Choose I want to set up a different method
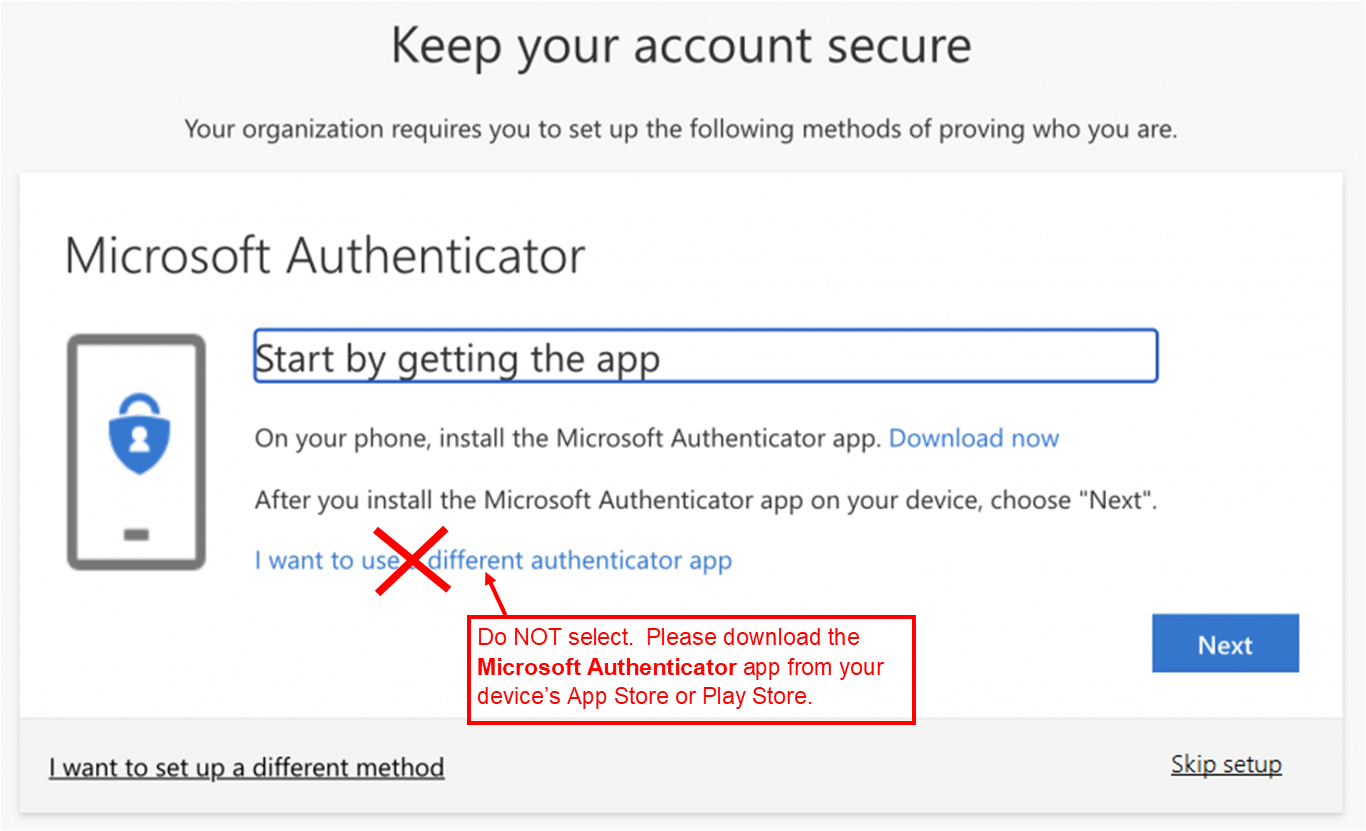Screen dimensions: 1366x831 click(x=246, y=767)
